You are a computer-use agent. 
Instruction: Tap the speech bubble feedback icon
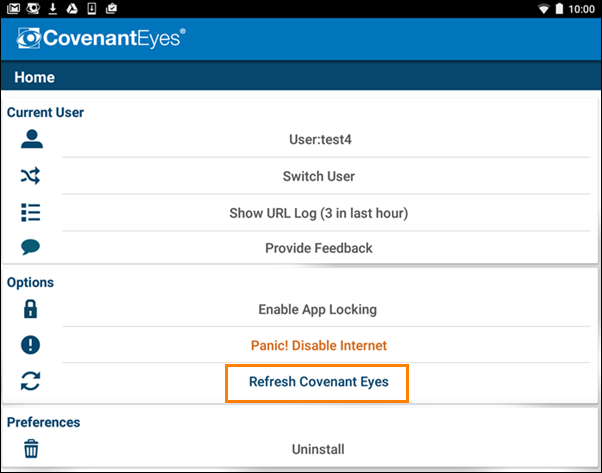(30, 247)
